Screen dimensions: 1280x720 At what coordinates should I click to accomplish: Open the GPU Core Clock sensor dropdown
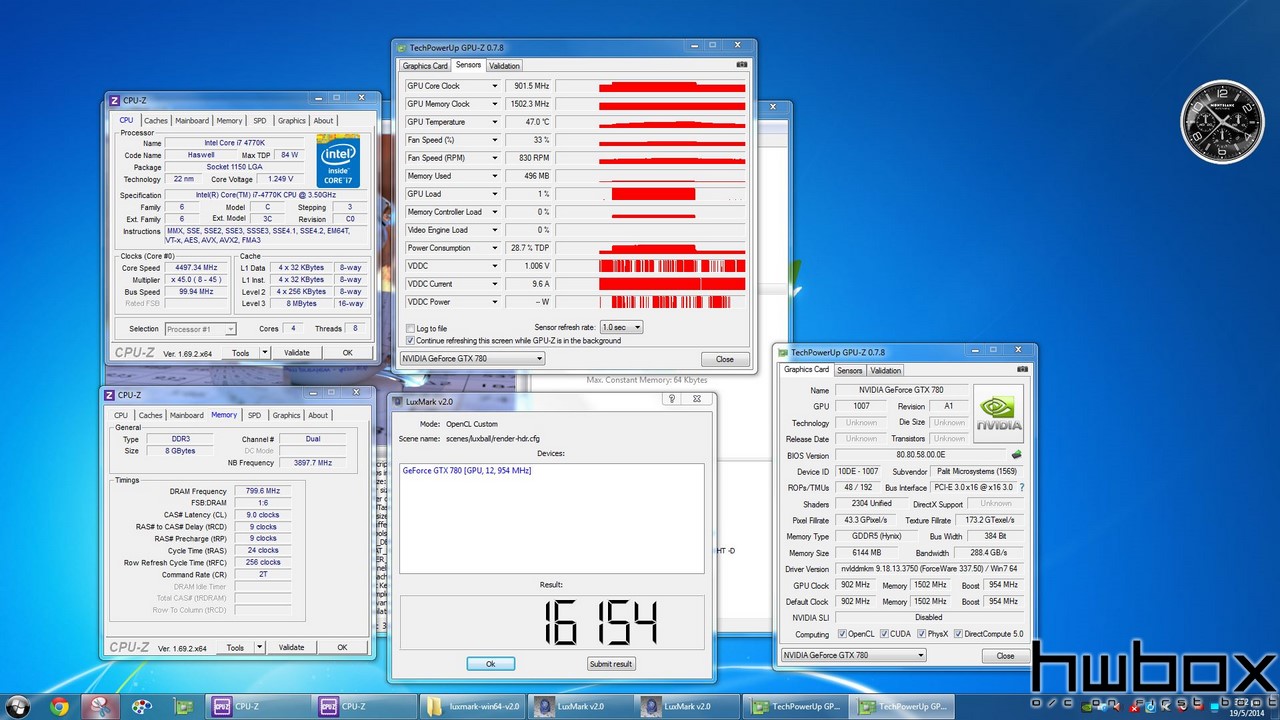point(494,86)
